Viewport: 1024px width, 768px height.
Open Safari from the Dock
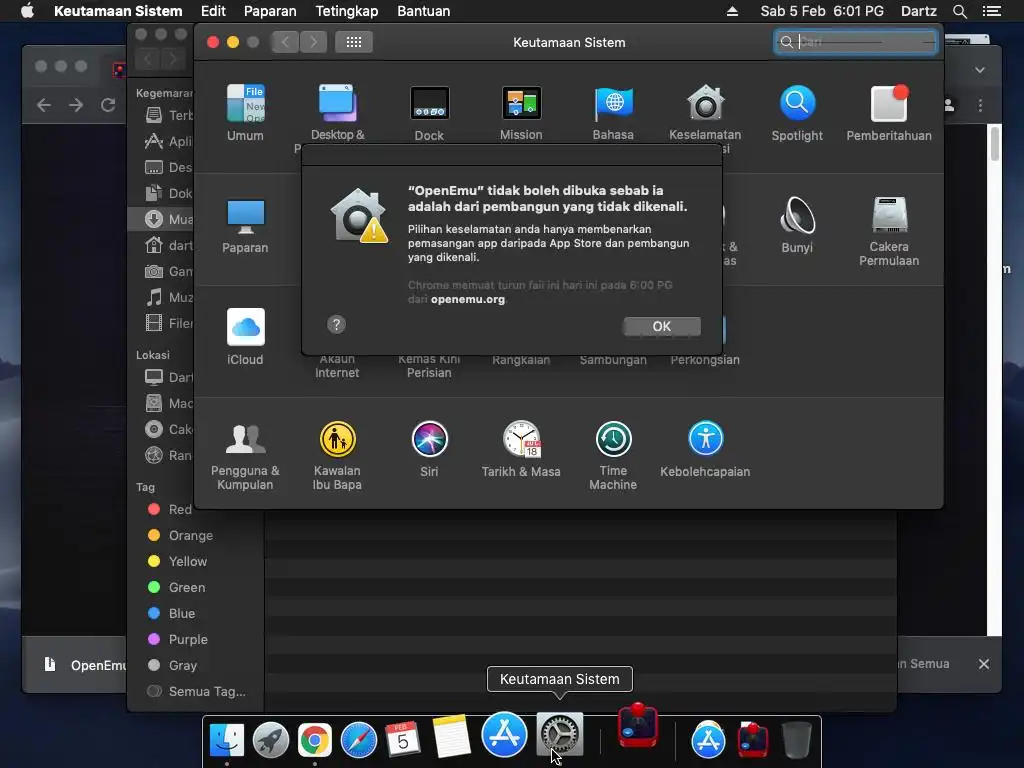pyautogui.click(x=359, y=740)
